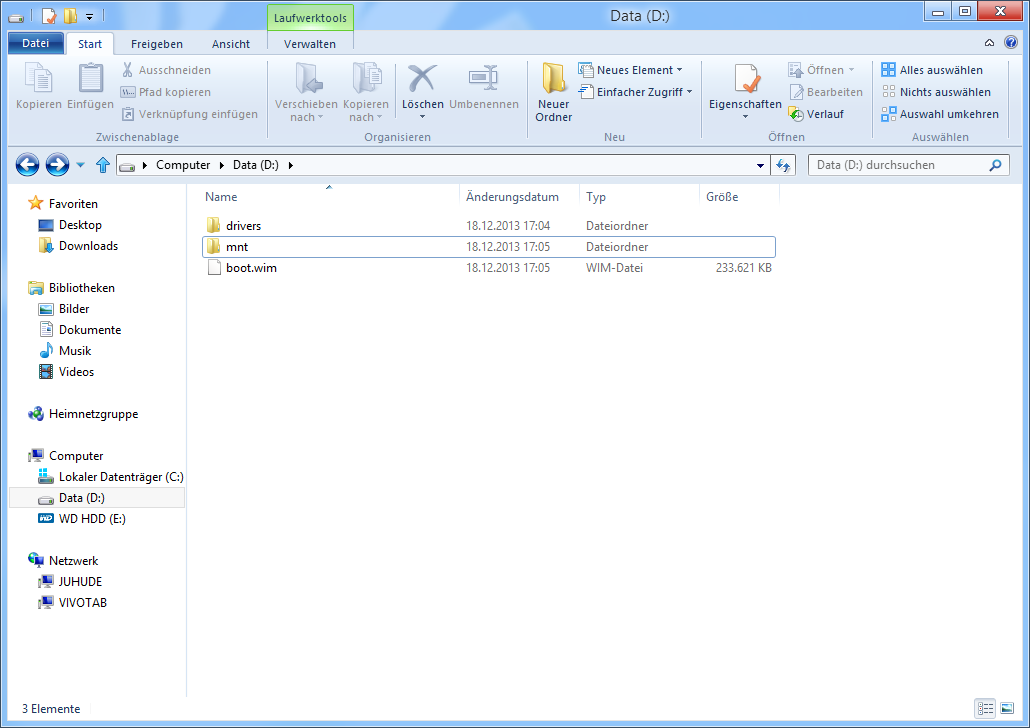The width and height of the screenshot is (1030, 728).
Task: Open the Datei menu tab
Action: (35, 43)
